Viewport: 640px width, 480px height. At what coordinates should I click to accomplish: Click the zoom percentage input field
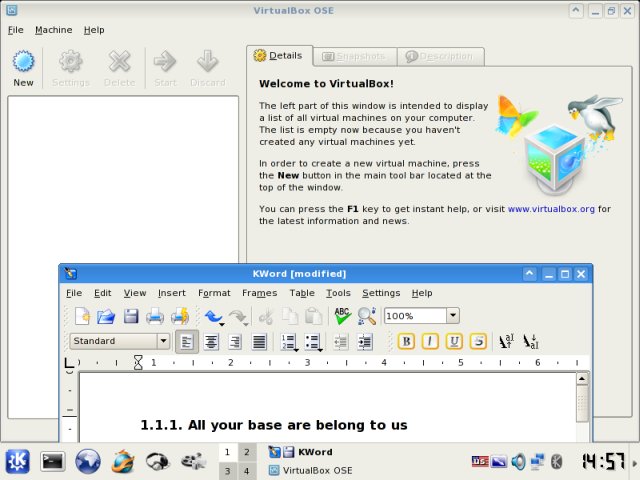coord(415,316)
